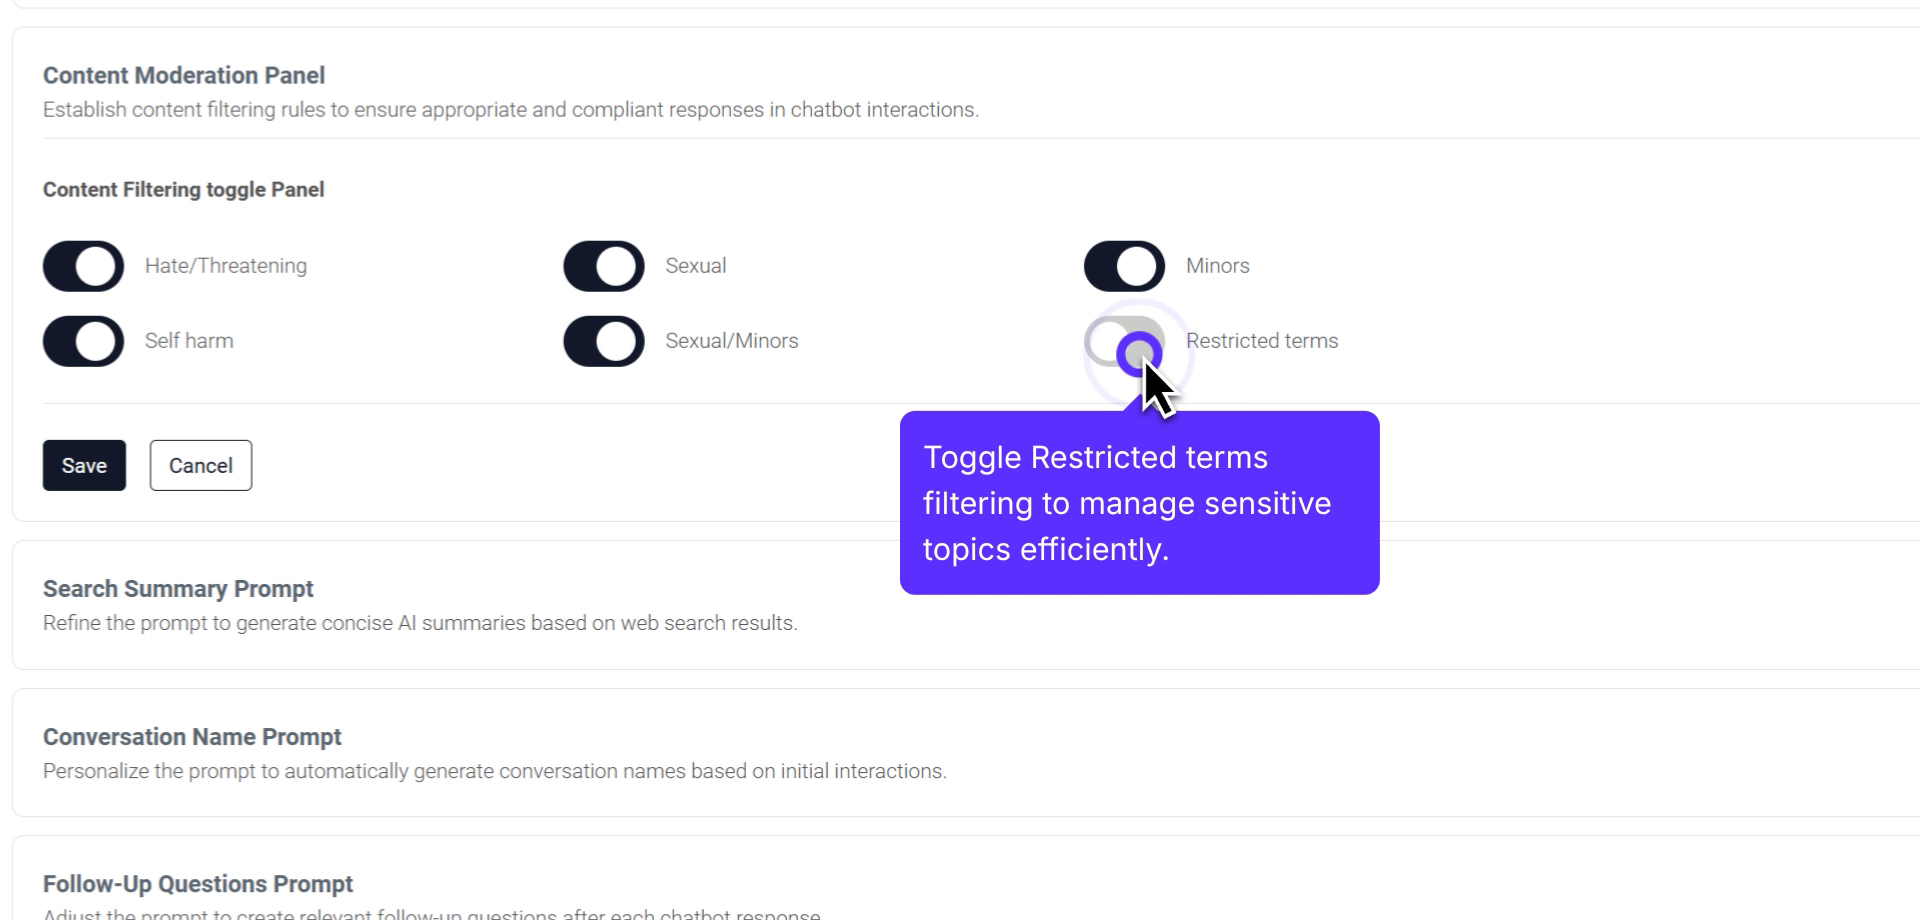Screen dimensions: 1920x920
Task: Disable the Sexual content filter switch
Action: [603, 266]
